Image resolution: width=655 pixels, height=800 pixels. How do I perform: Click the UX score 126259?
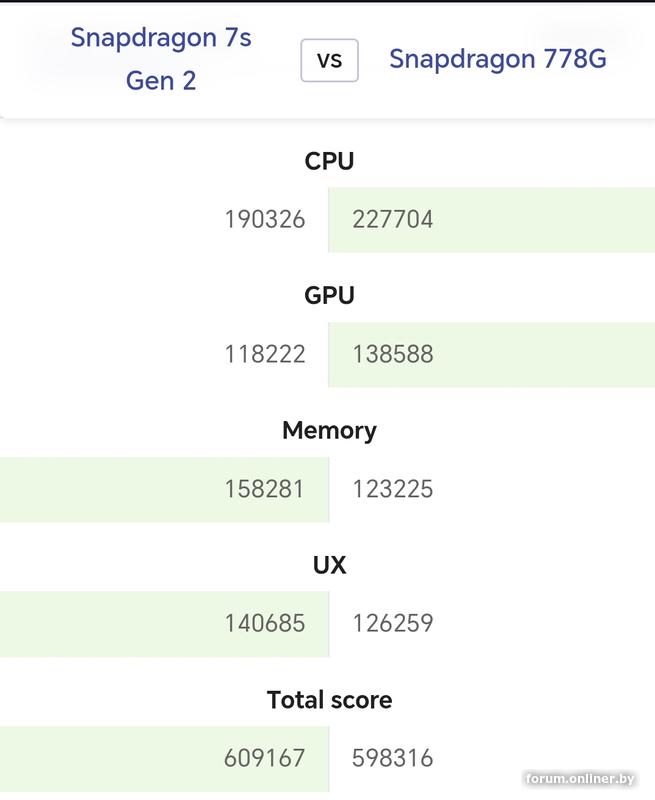(x=393, y=624)
